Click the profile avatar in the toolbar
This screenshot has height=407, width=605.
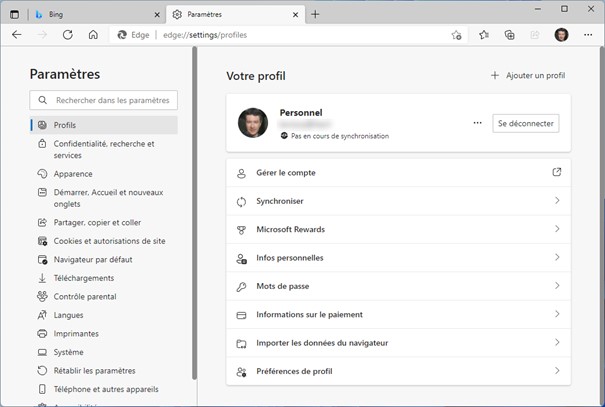[x=561, y=34]
